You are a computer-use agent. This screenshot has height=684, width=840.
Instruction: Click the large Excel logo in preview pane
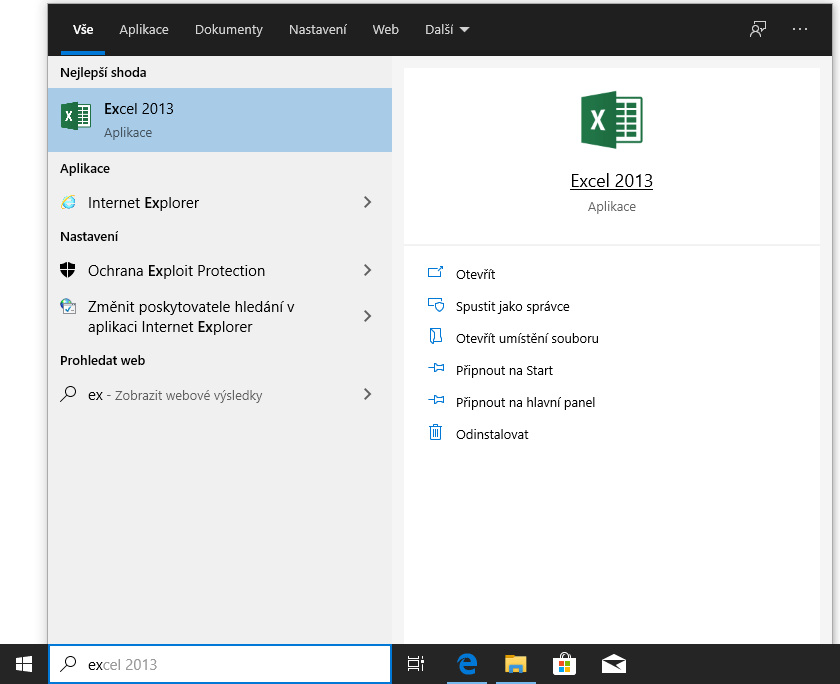[611, 119]
